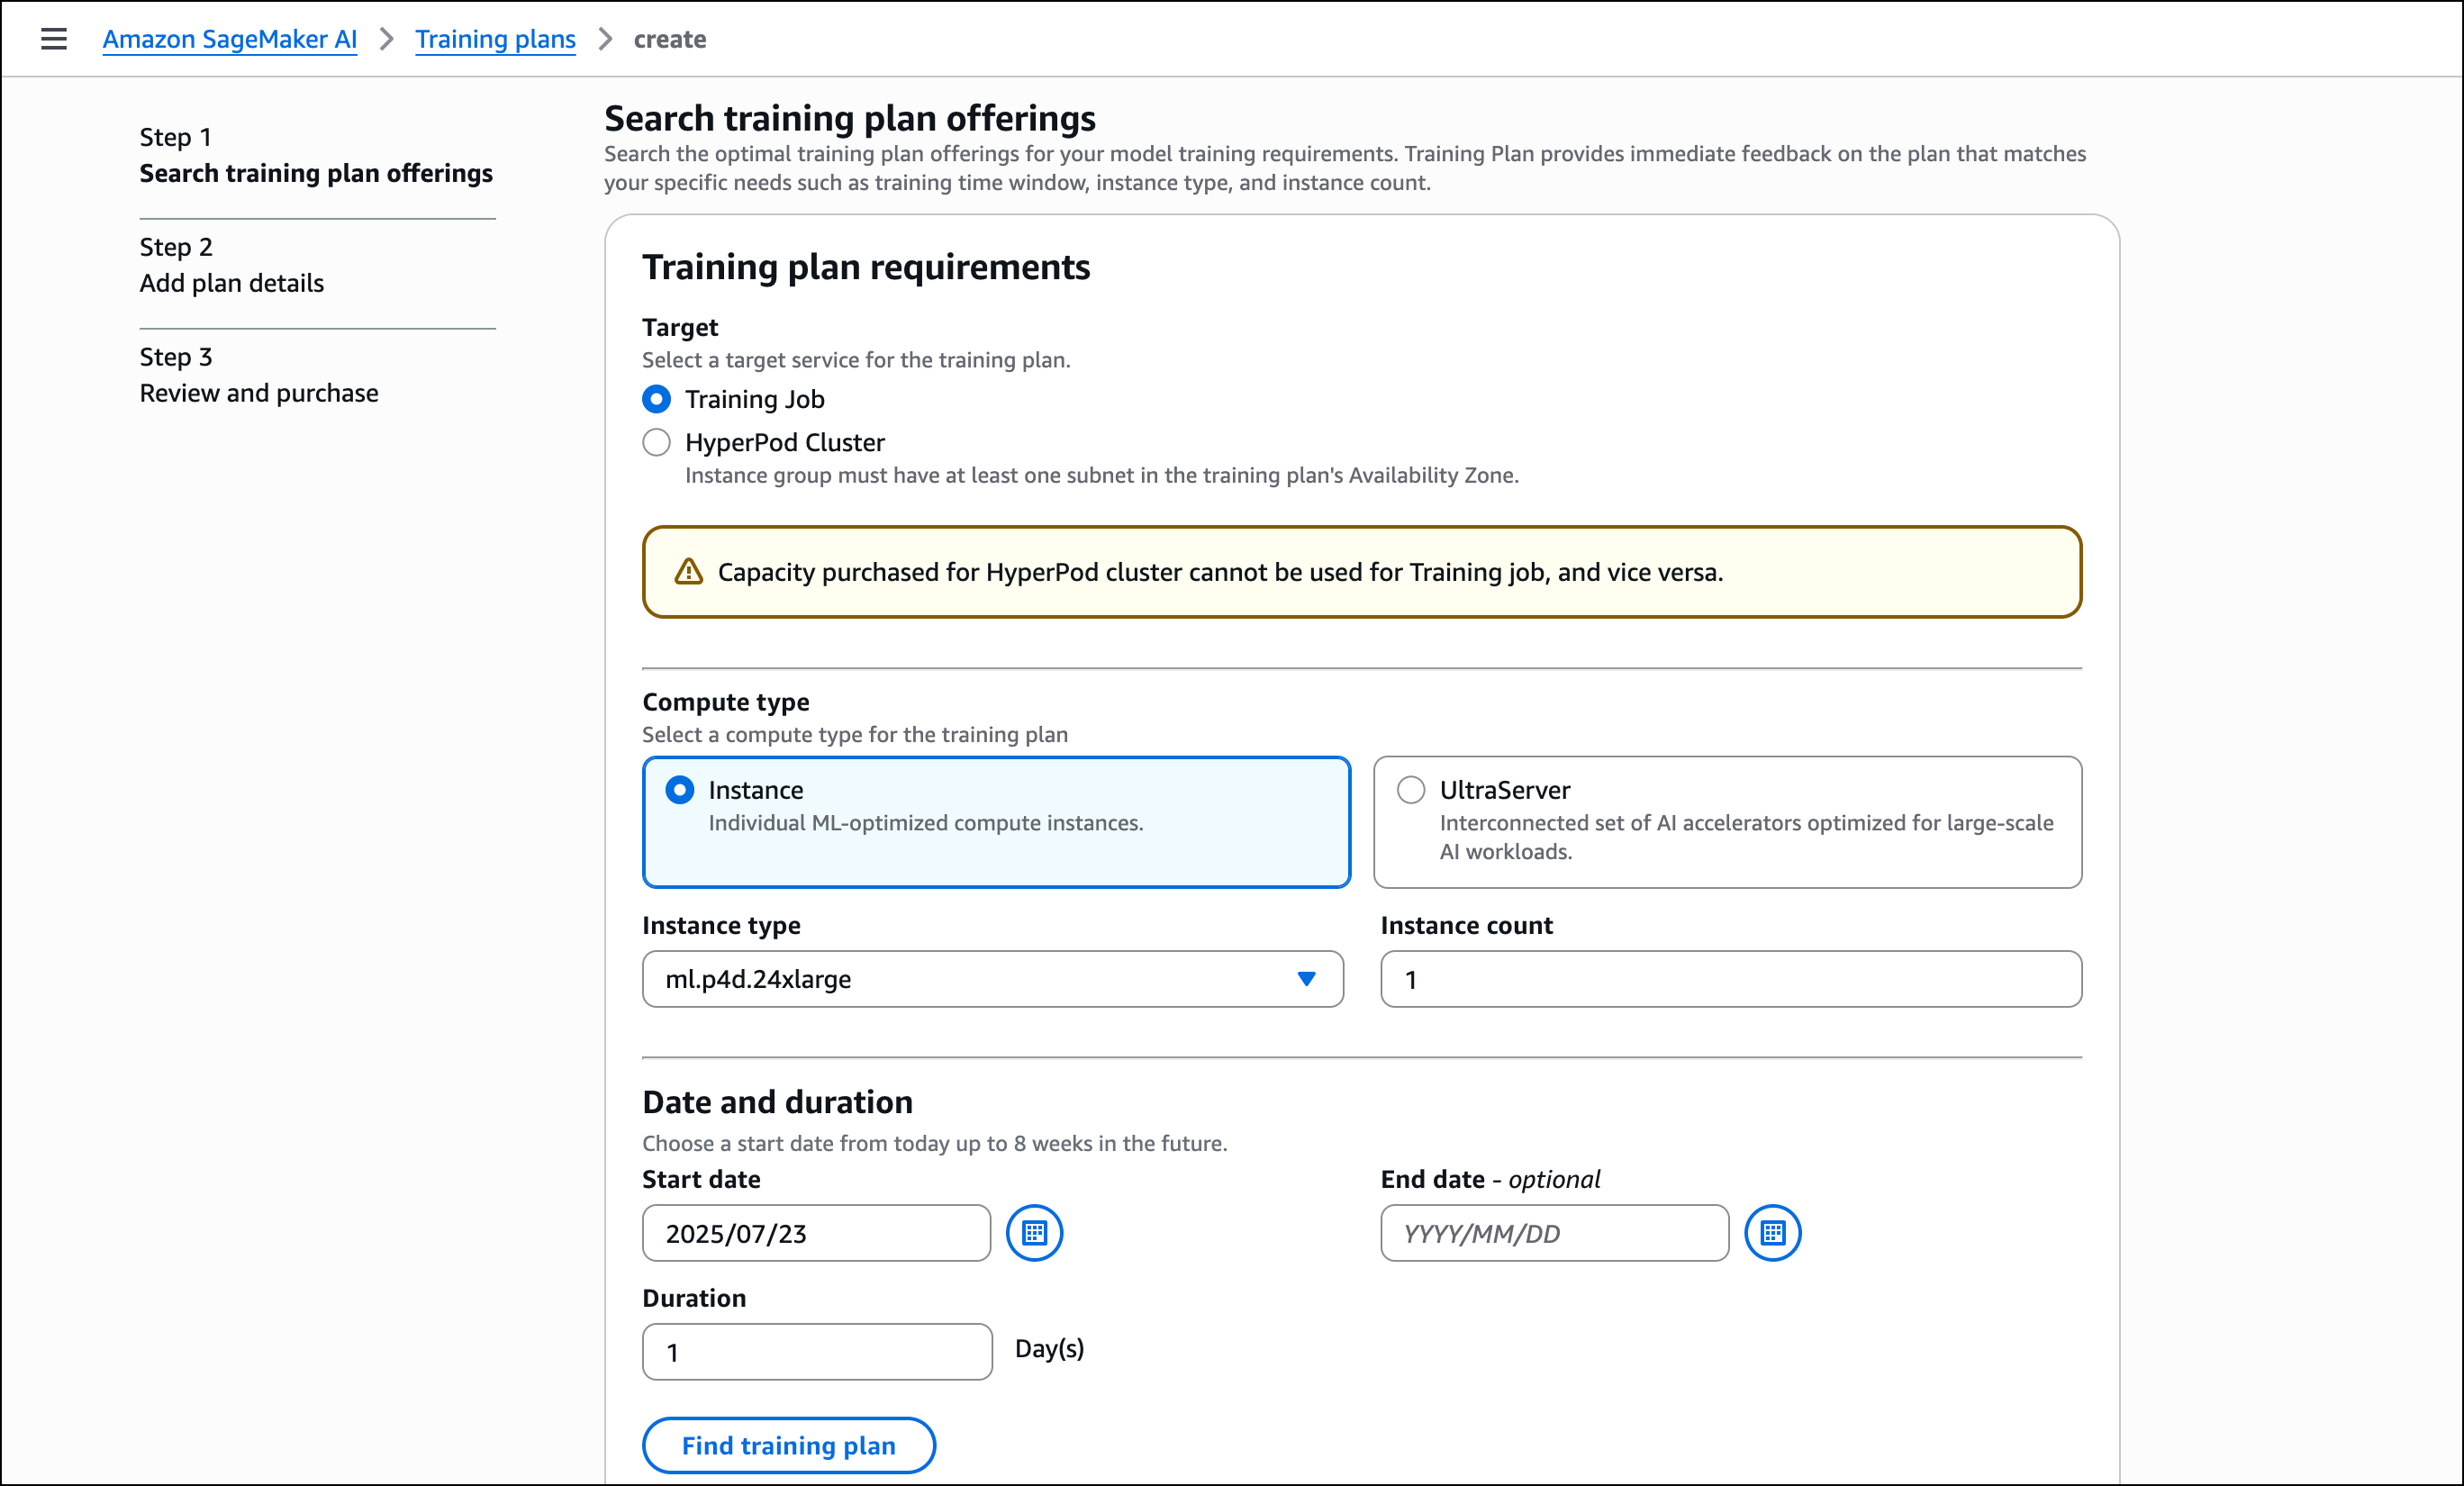Follow the Training plans breadcrumb link

(496, 39)
